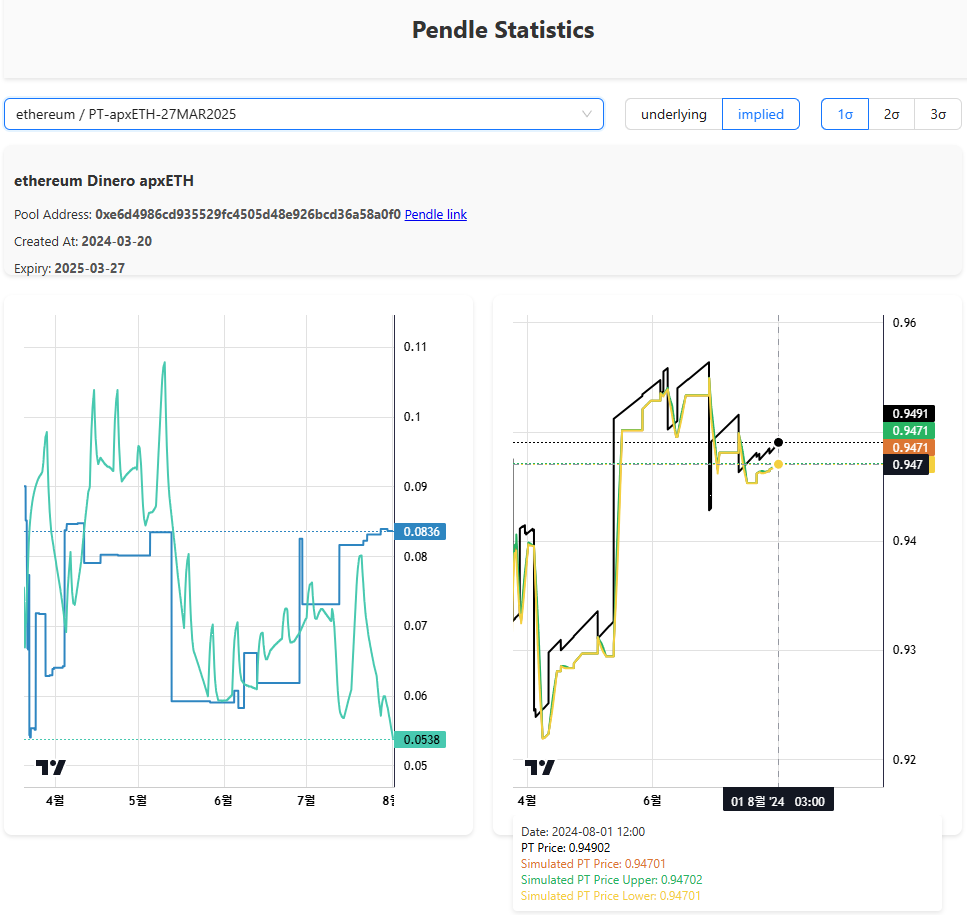Open the pool selector dropdown
This screenshot has height=915, width=967.
[x=303, y=114]
